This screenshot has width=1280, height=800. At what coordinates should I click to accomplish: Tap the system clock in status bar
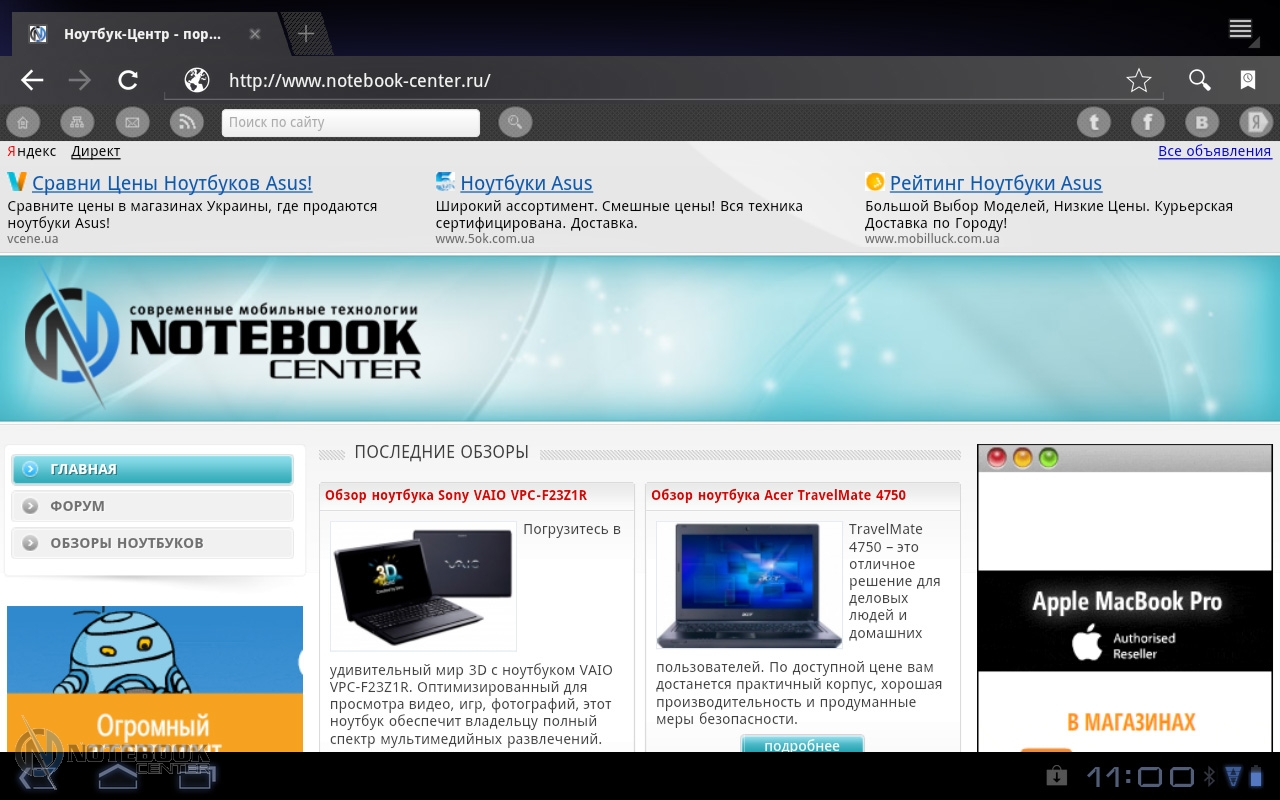point(1140,777)
